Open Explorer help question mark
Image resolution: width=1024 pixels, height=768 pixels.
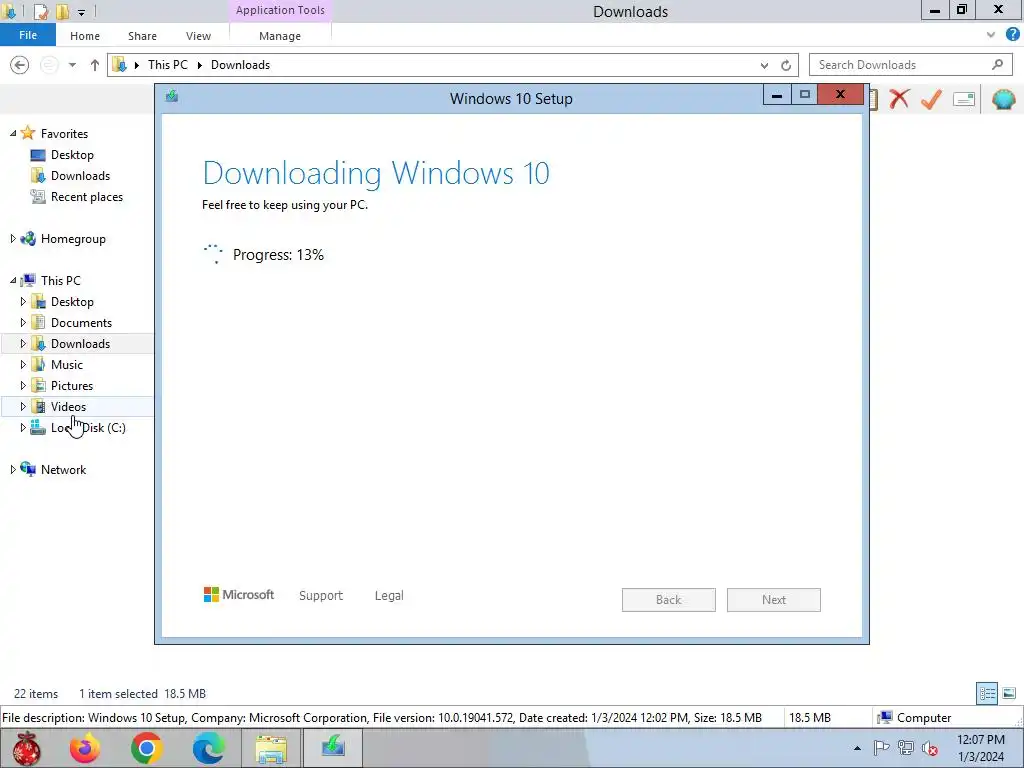point(1012,35)
